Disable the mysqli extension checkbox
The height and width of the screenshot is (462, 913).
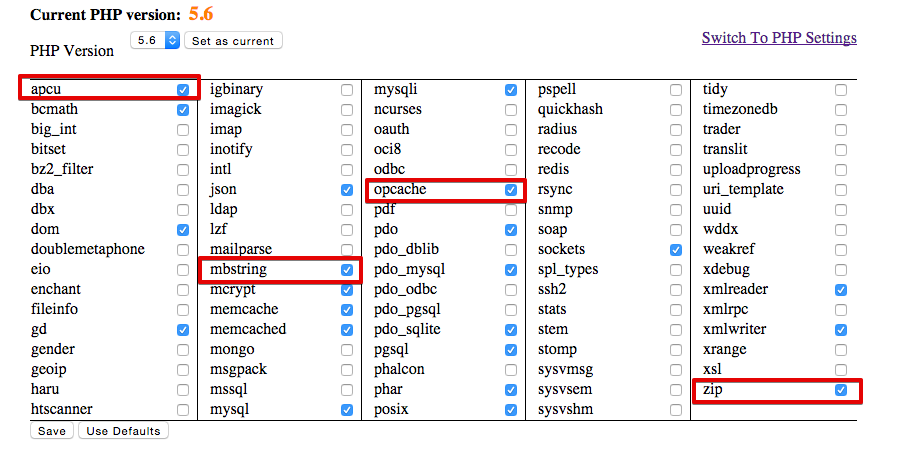[512, 90]
